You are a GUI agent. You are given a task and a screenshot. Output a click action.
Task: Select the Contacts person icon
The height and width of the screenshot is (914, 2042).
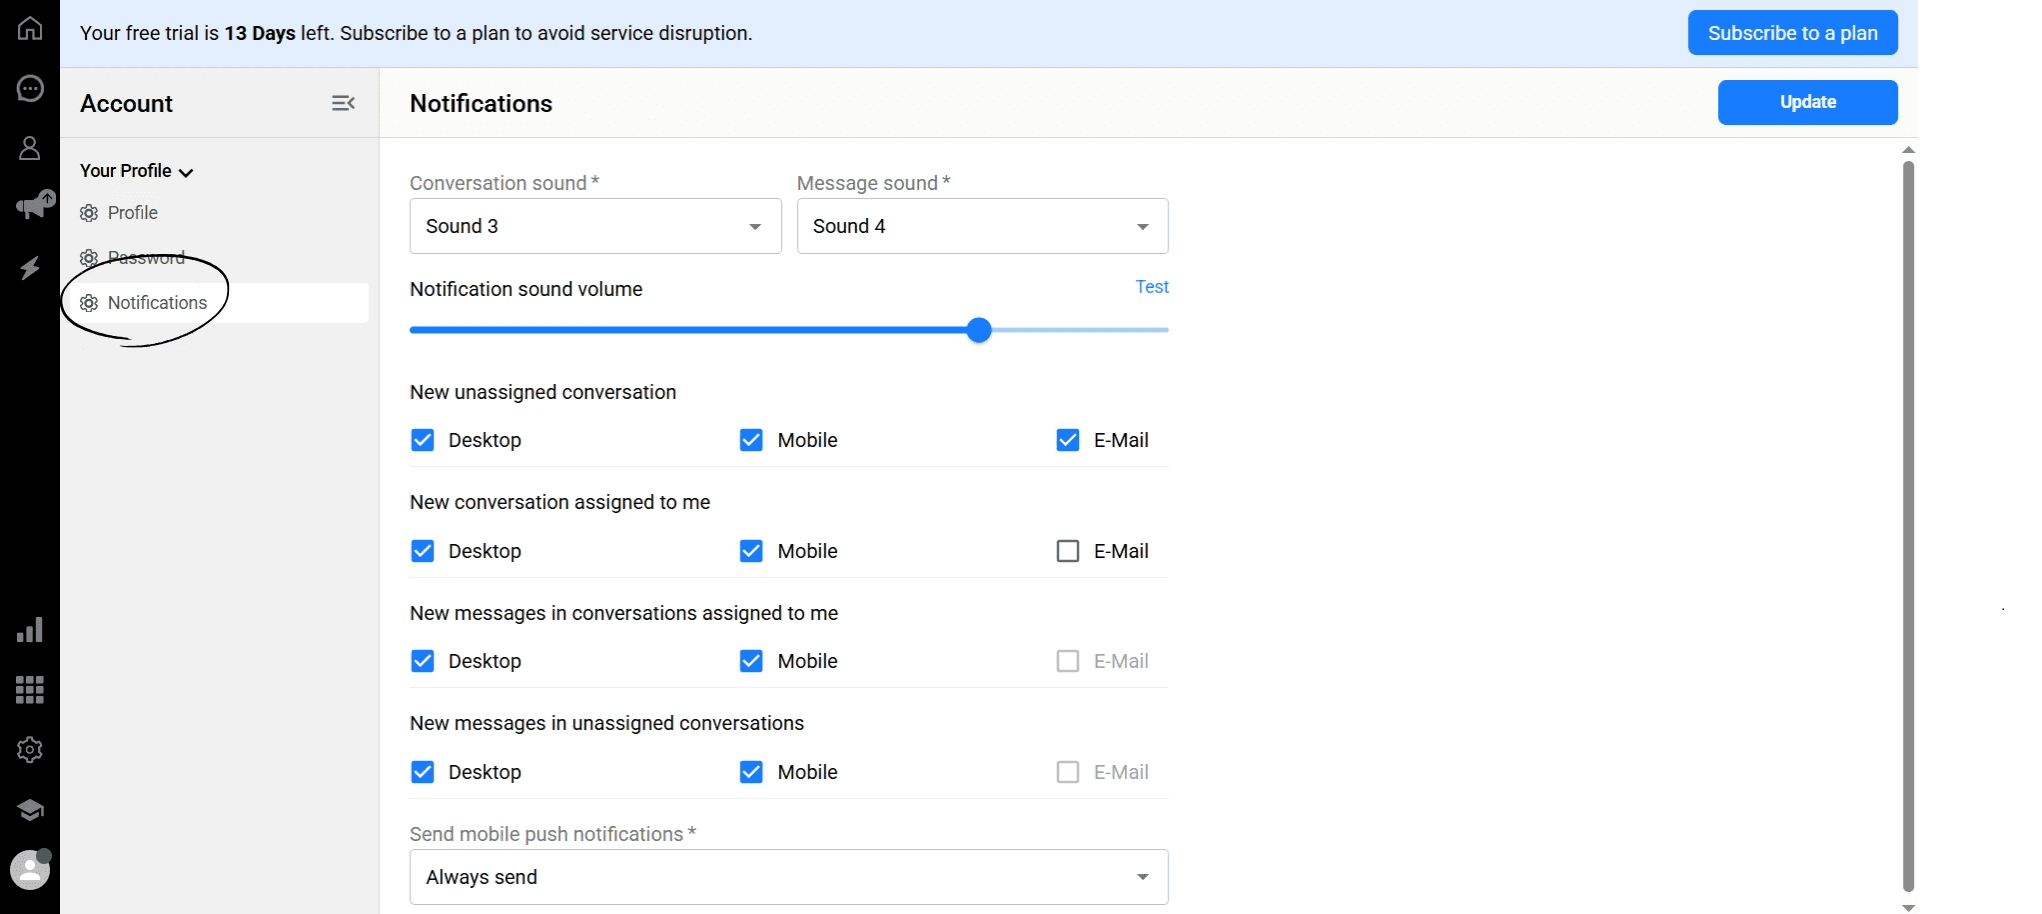30,148
